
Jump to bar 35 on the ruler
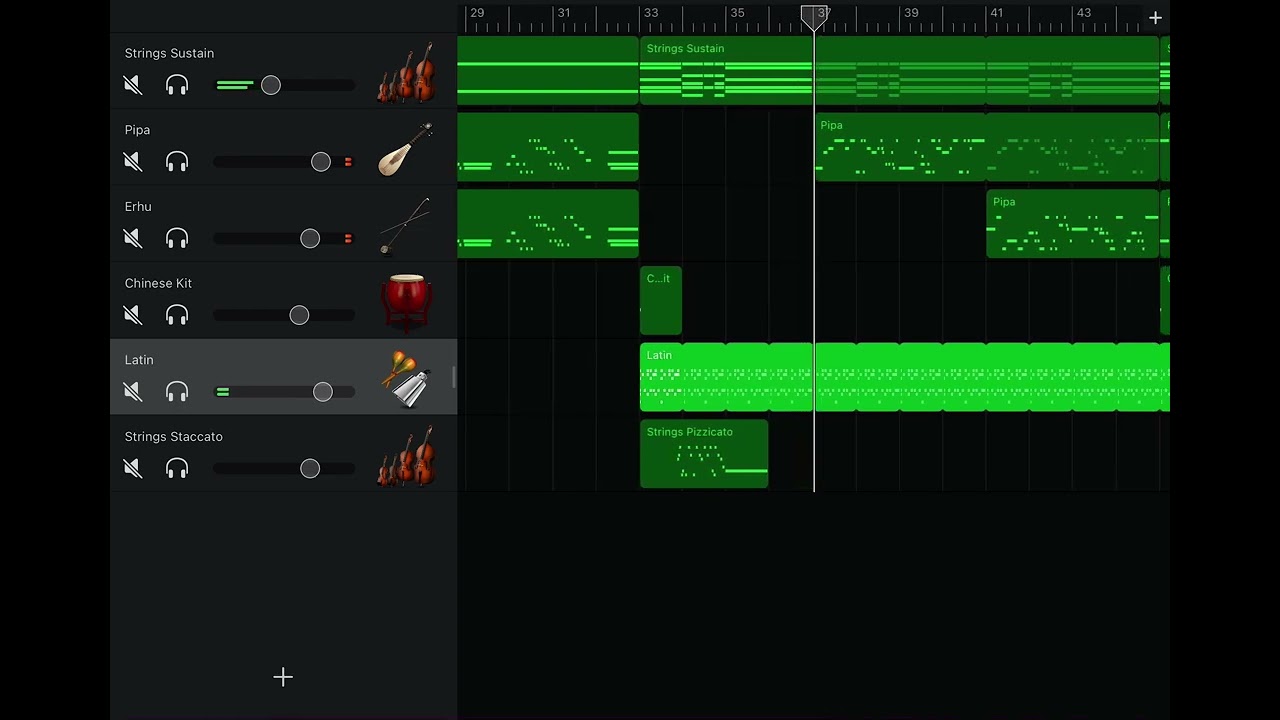point(737,13)
